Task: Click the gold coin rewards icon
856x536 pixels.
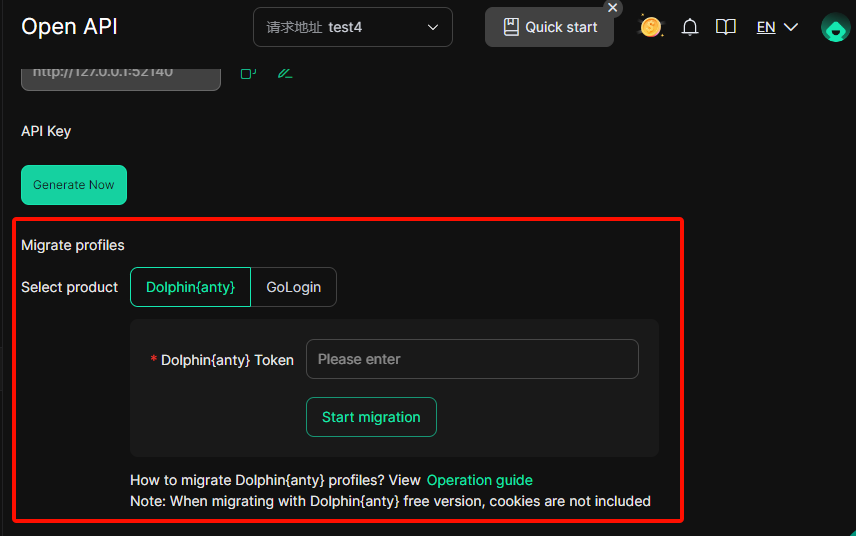Action: [x=650, y=26]
